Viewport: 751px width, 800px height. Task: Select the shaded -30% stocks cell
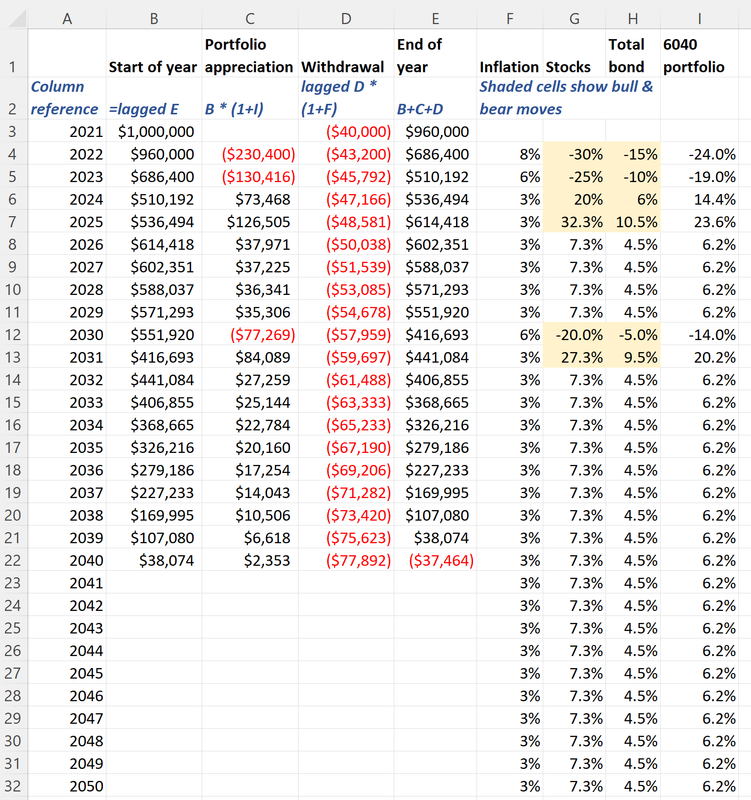[x=574, y=154]
